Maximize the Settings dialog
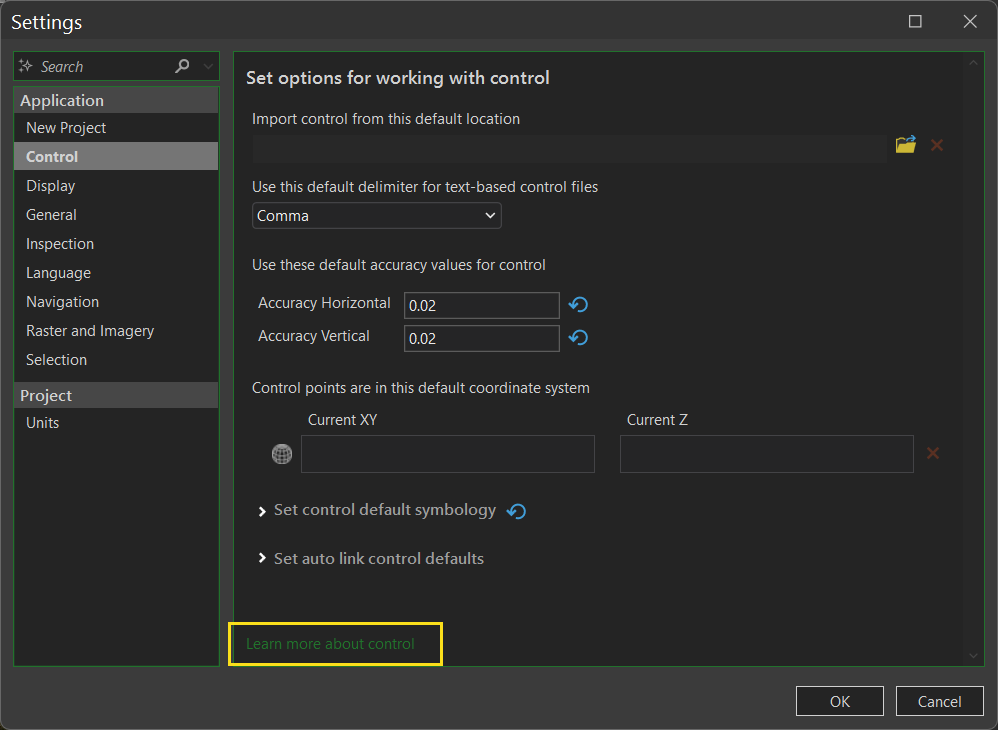 (x=915, y=22)
